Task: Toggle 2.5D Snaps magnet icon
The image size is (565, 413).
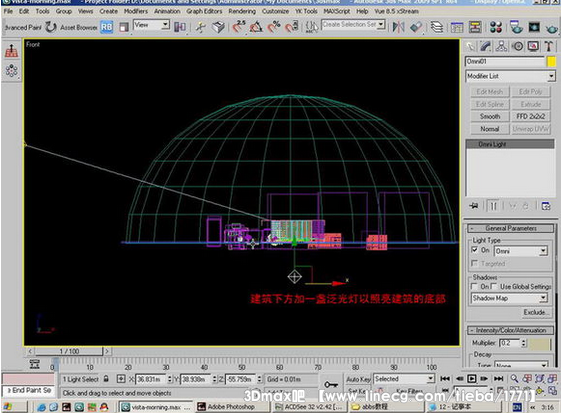Action: click(238, 27)
